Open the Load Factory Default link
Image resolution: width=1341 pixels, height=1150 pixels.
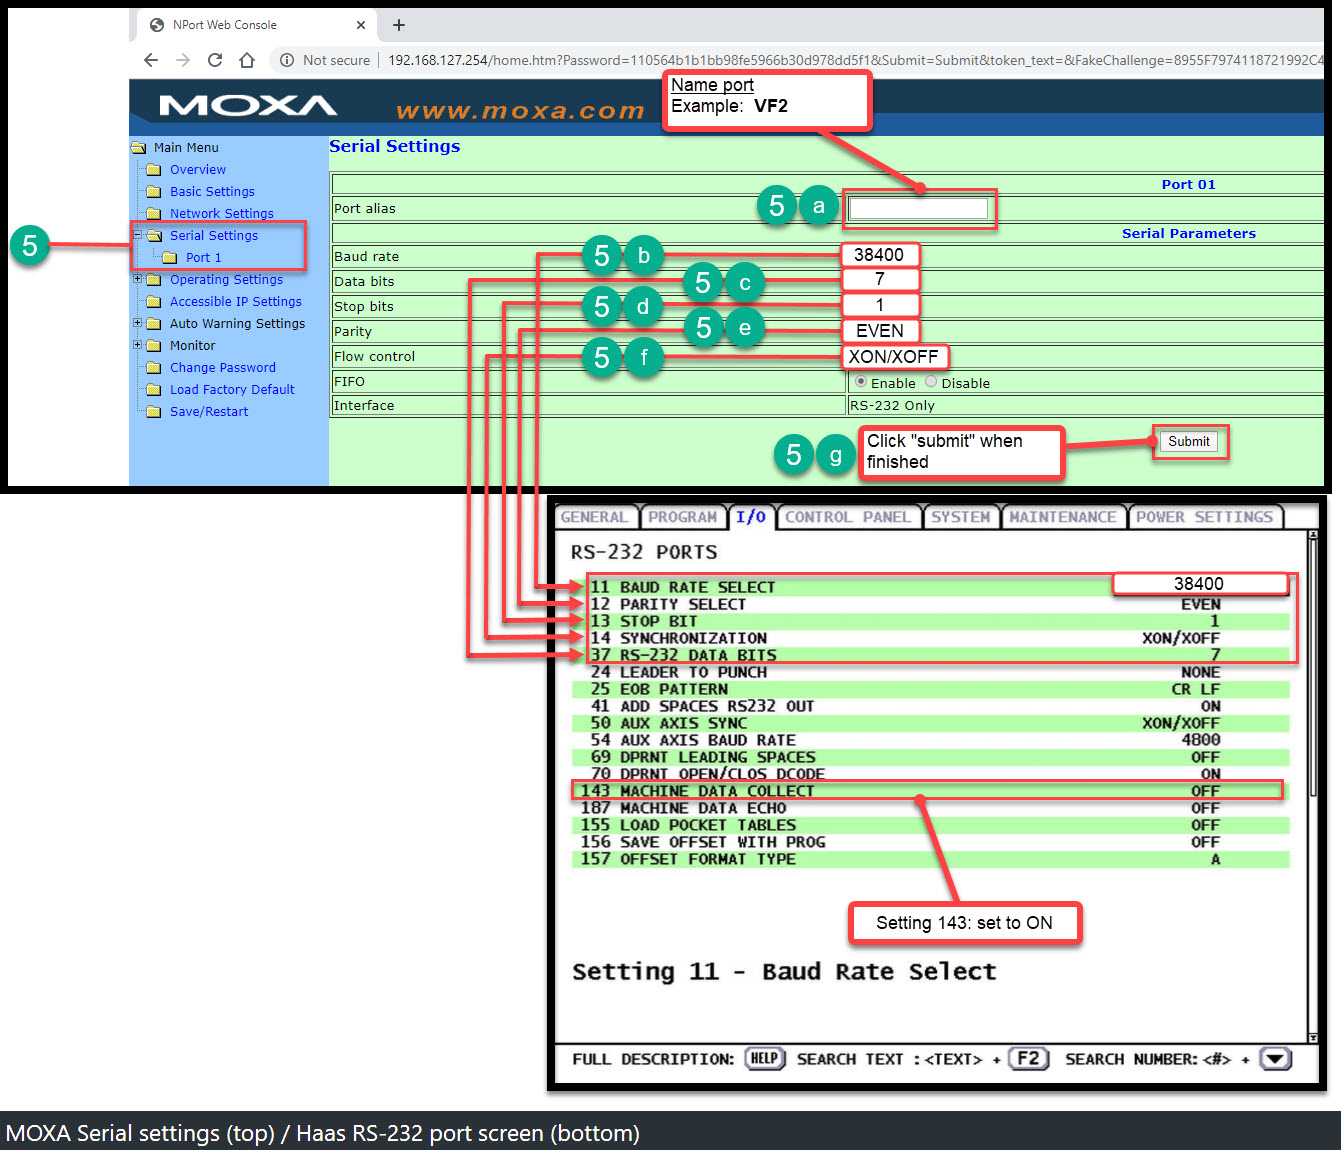[232, 390]
